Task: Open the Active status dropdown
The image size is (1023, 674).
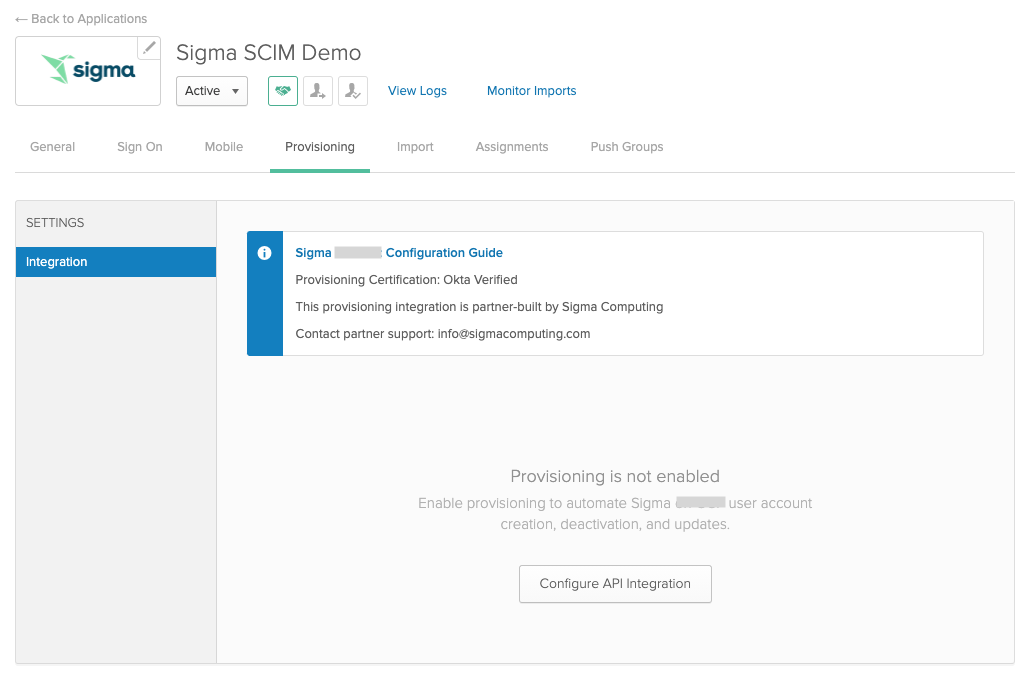Action: click(212, 91)
